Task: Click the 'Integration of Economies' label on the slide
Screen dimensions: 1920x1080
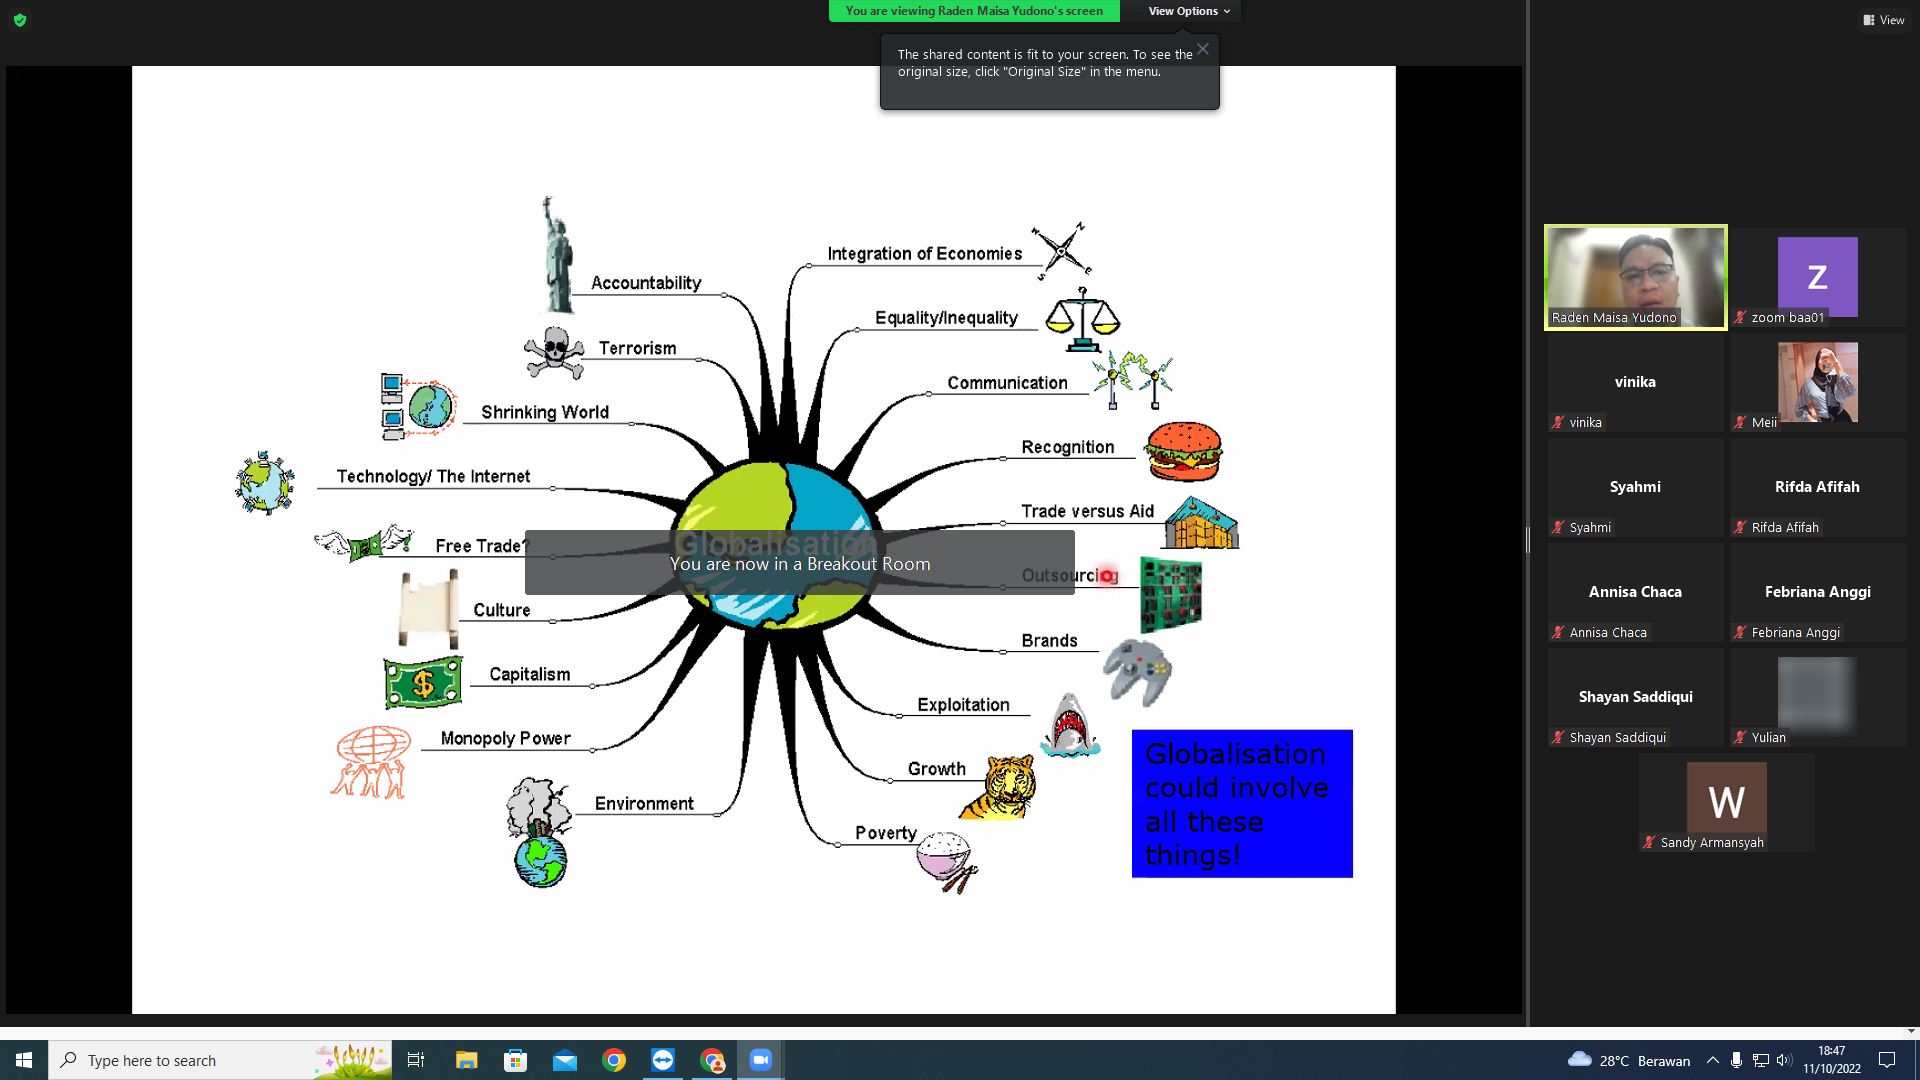Action: 925,254
